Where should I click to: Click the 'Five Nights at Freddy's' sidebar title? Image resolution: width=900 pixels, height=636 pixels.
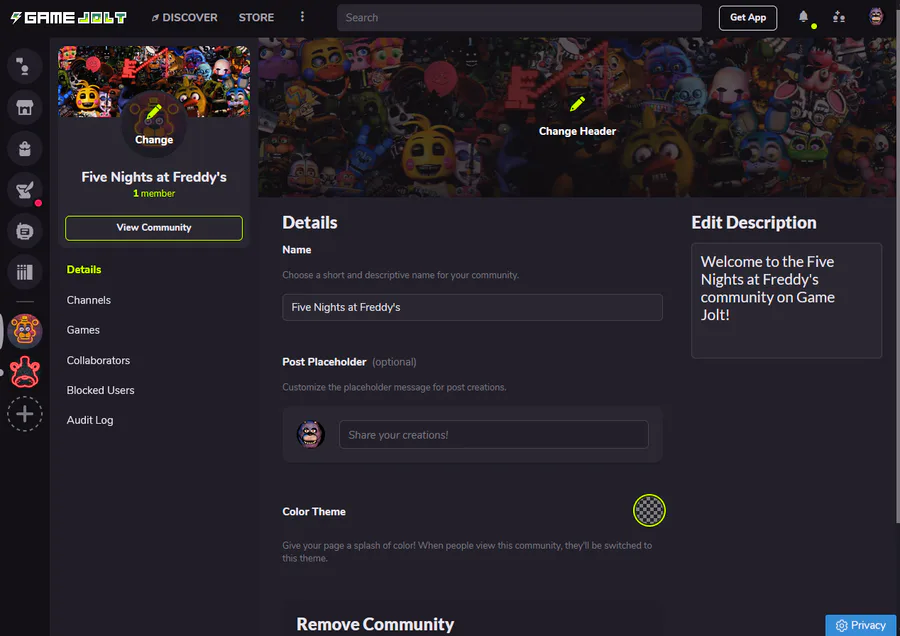(x=154, y=177)
